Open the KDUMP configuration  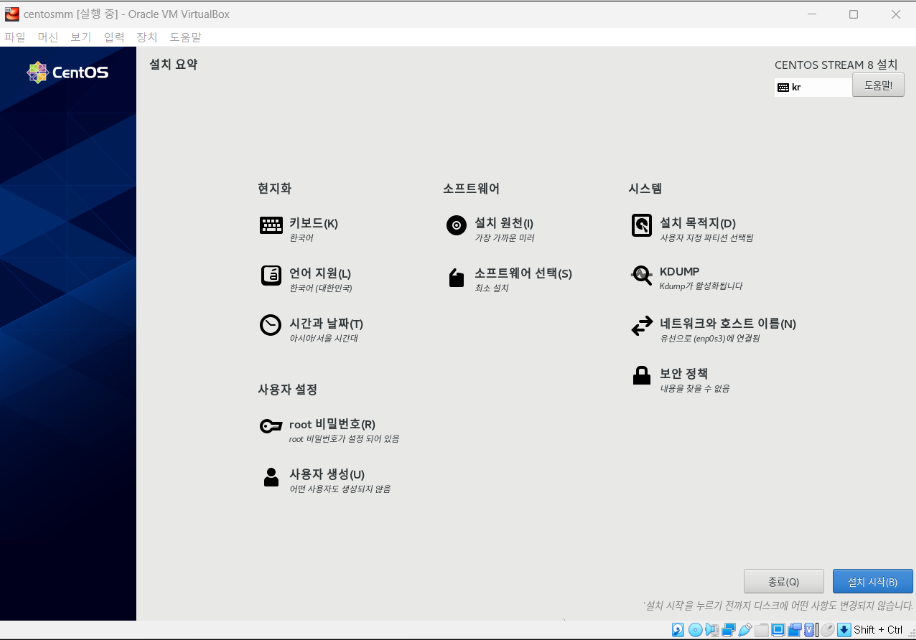(679, 272)
